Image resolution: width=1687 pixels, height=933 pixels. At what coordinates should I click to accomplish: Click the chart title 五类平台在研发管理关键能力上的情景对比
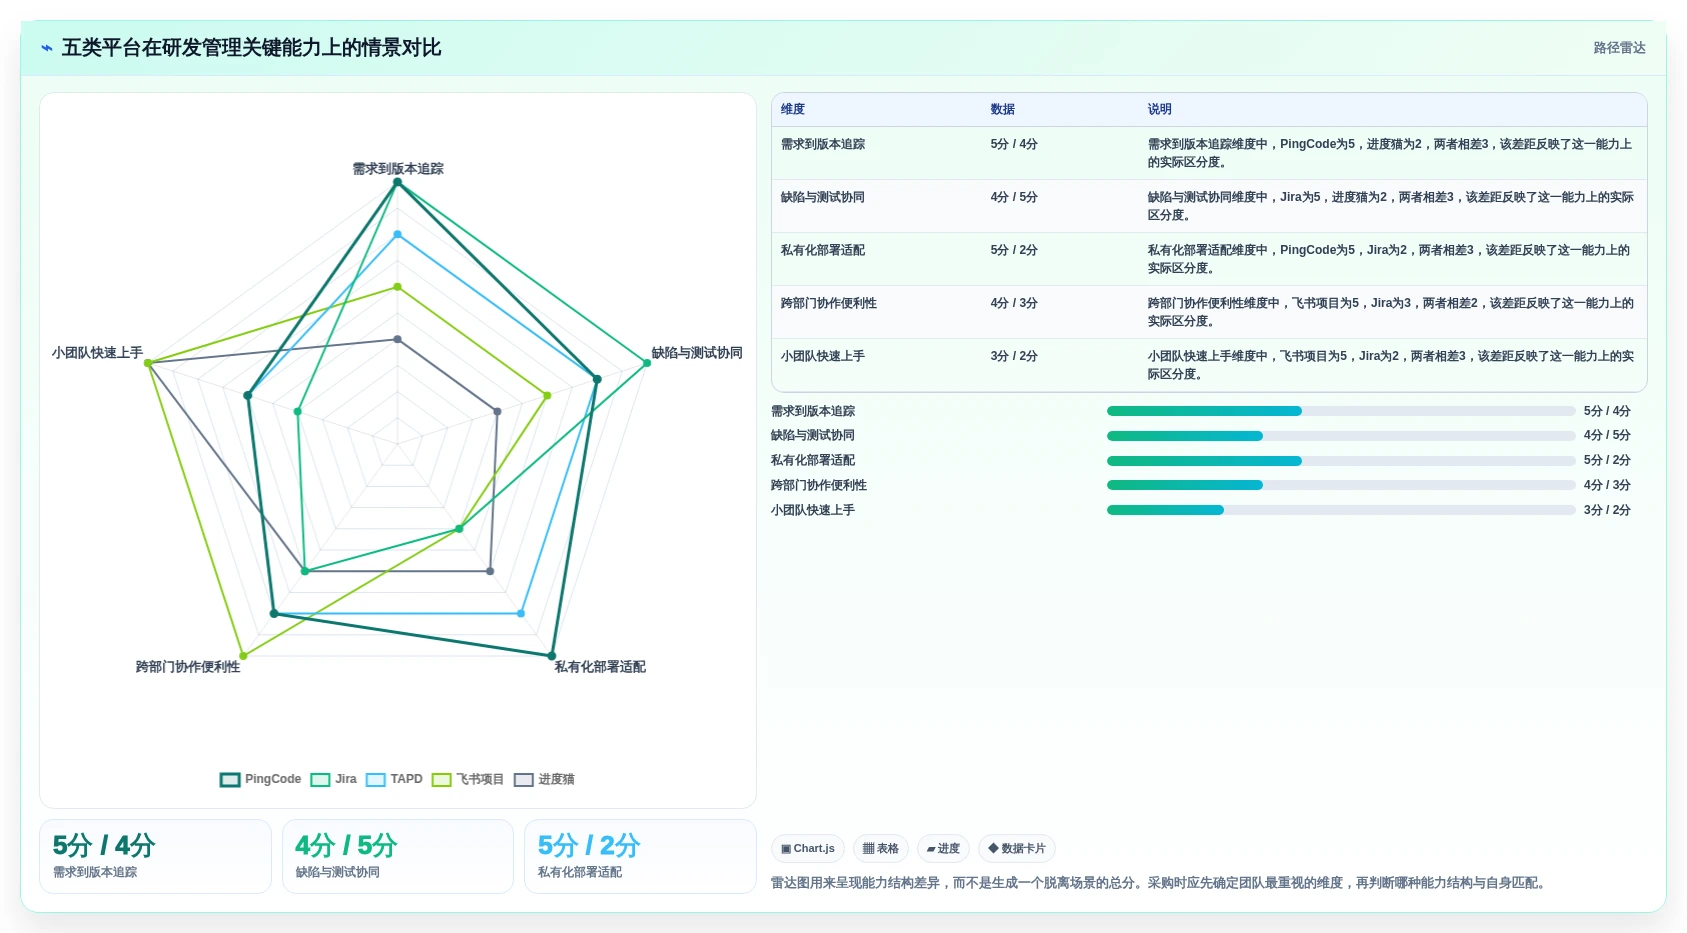point(252,48)
